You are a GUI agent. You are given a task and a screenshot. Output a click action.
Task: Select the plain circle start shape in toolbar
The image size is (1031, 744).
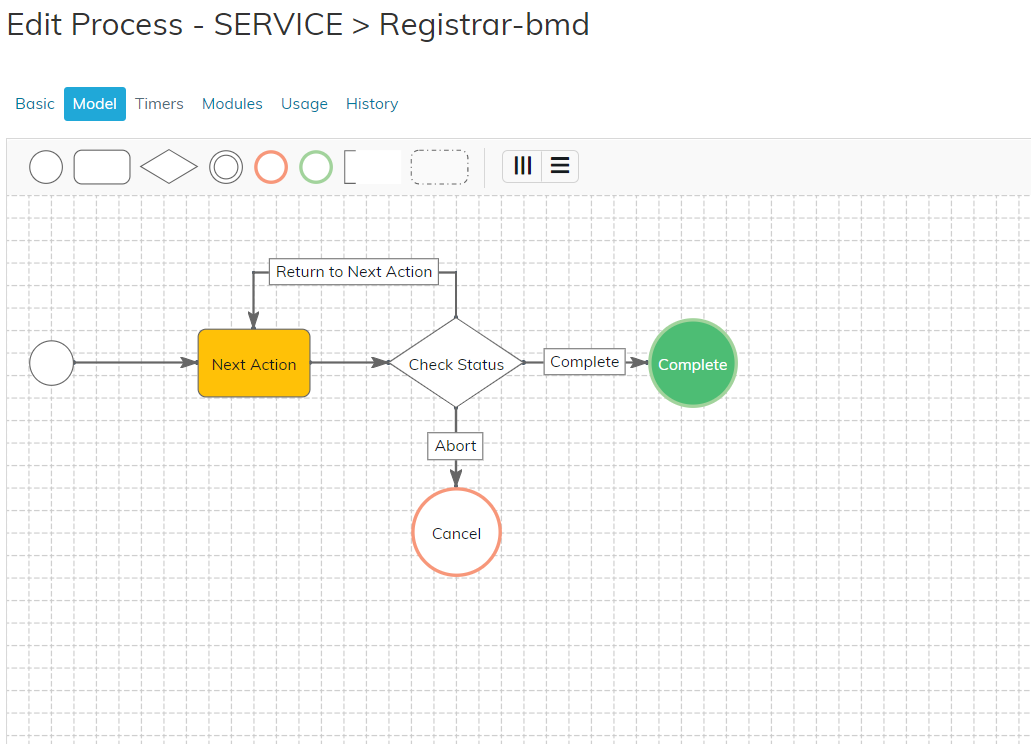(x=46, y=167)
